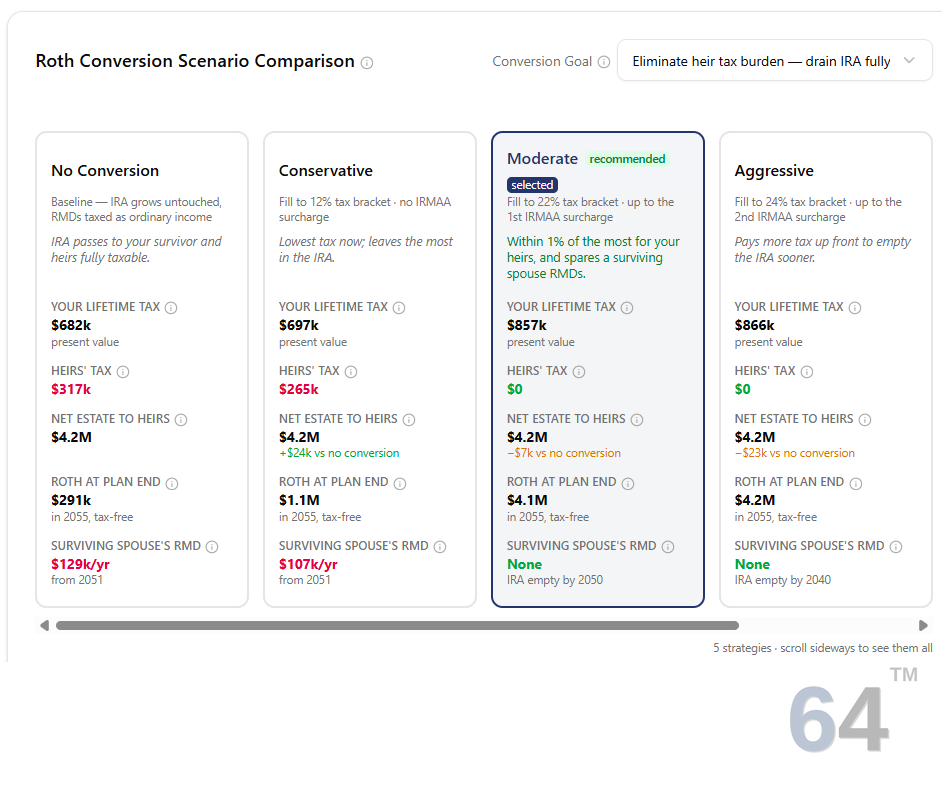Viewport: 942px width, 789px height.
Task: Click the left arrow of the horizontal scrollbar
Action: [44, 626]
